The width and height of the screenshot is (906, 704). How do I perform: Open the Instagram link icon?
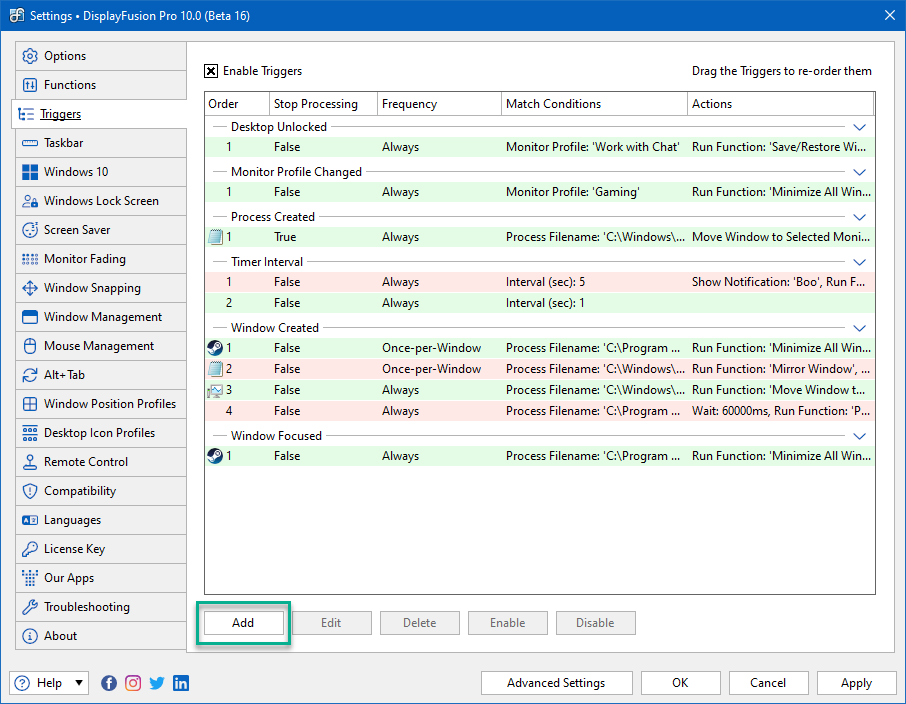click(x=133, y=683)
